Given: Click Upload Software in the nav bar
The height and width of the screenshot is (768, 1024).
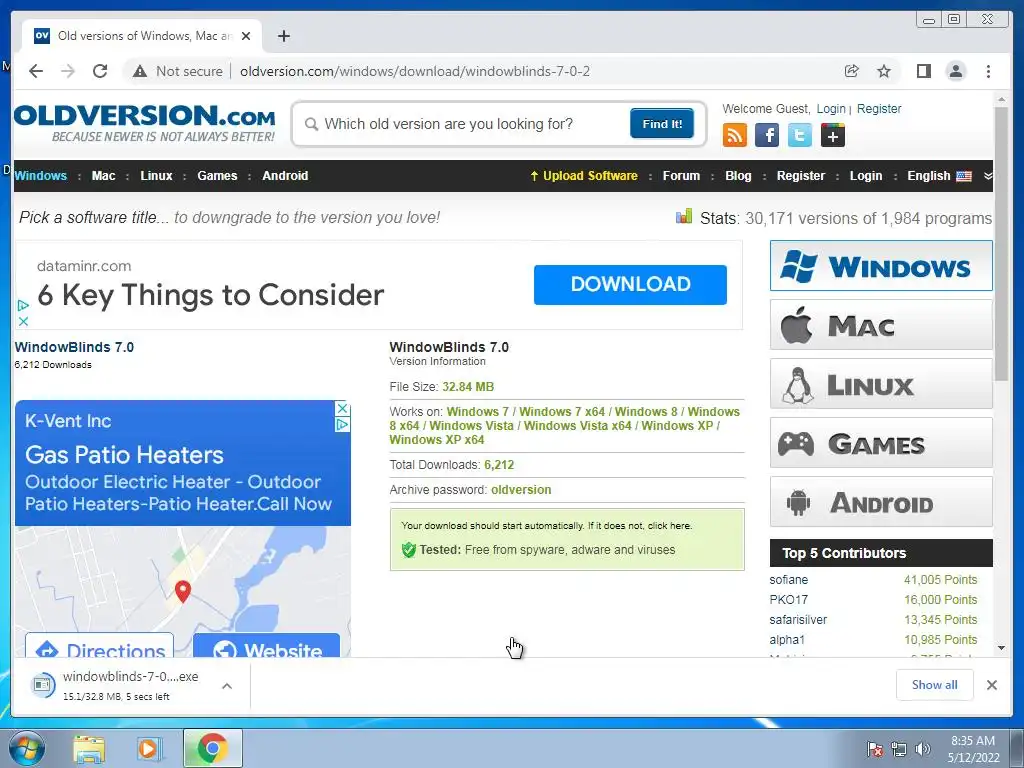Looking at the screenshot, I should tap(584, 176).
